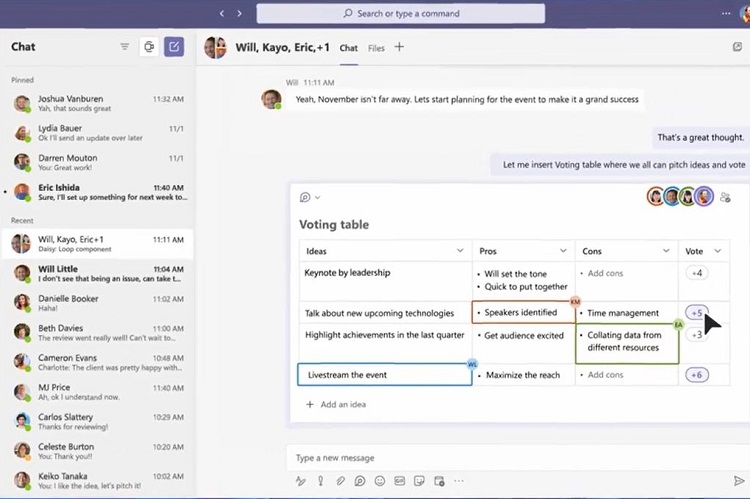Open Eric Ishida chat
The image size is (750, 499).
pos(98,192)
